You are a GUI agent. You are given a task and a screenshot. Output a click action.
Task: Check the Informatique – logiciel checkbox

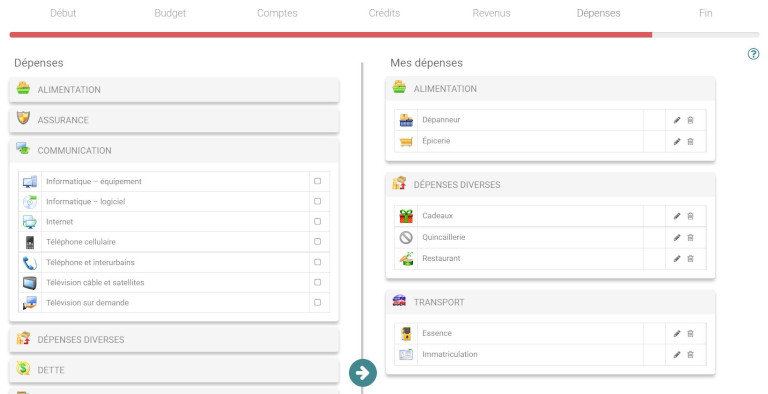[x=317, y=201]
